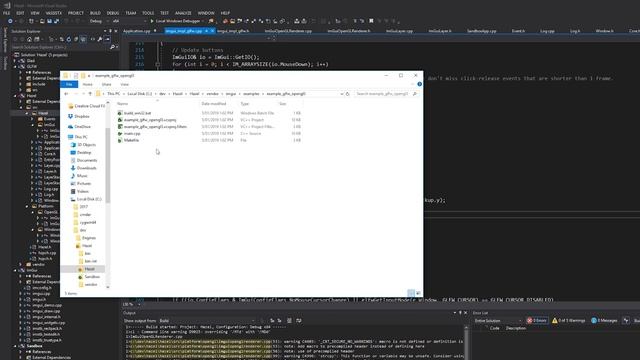Click the build_win32.bat file icon
Viewport: 640px width, 360px height.
click(120, 113)
